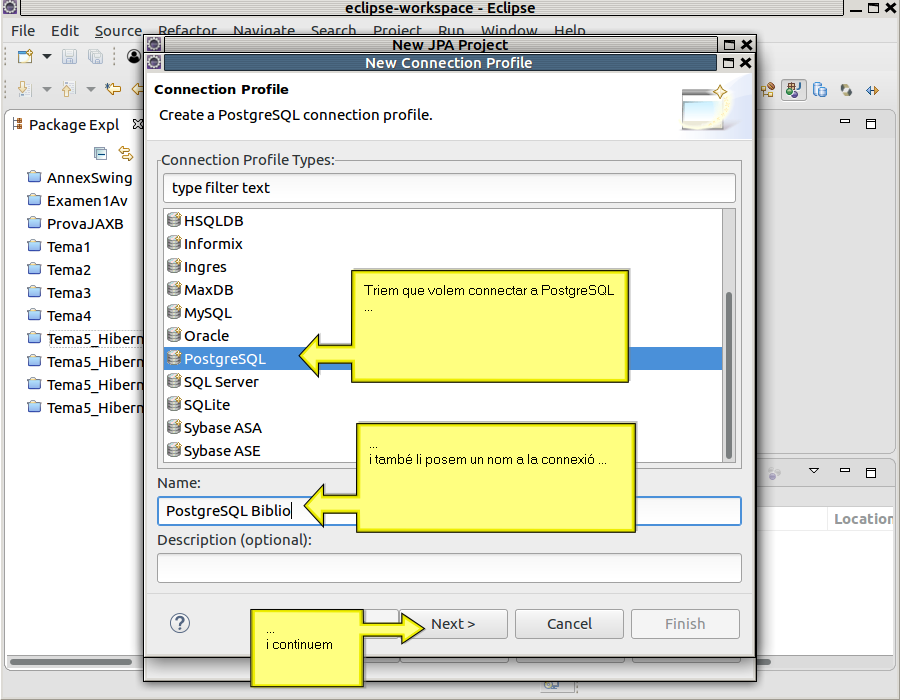
Task: Select Ingres connection profile type
Action: pos(443,267)
